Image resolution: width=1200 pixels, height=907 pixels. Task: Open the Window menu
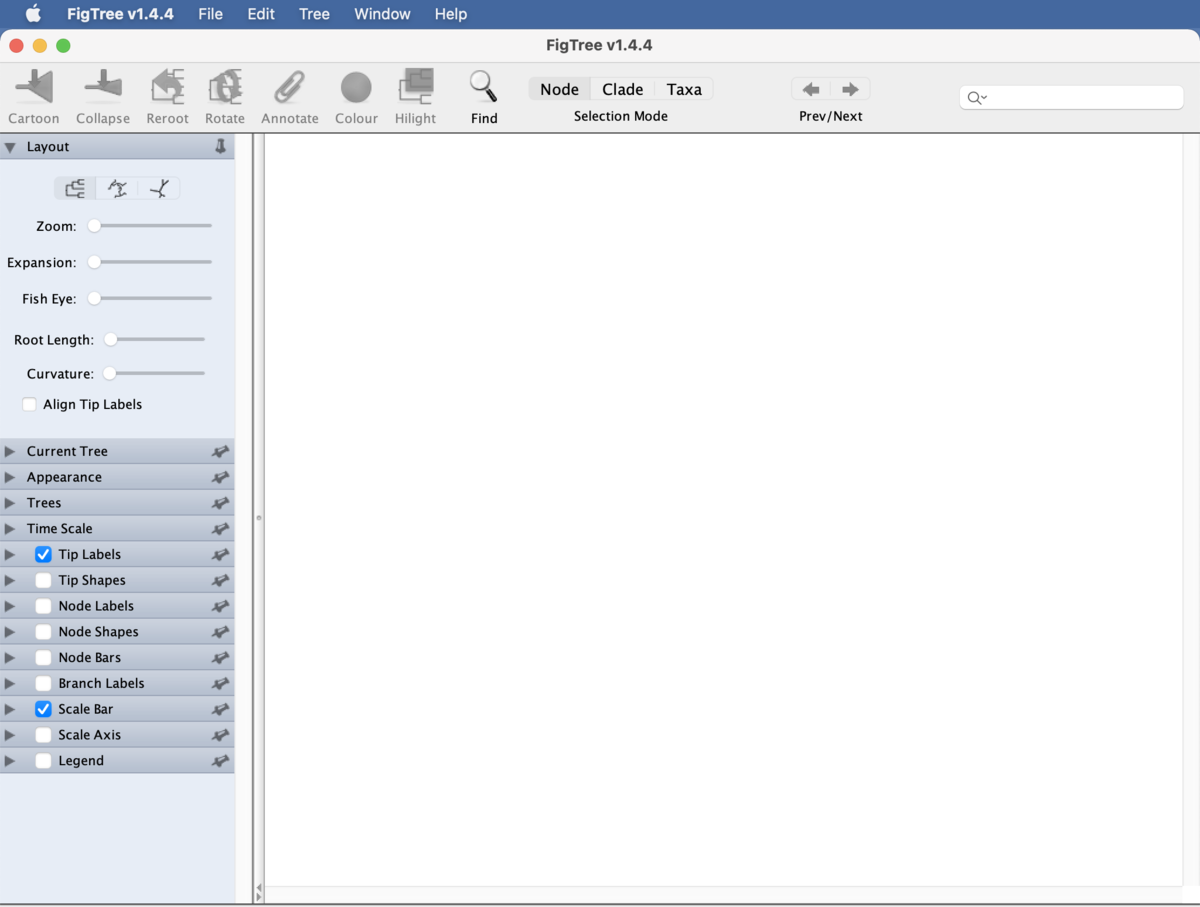[x=382, y=14]
